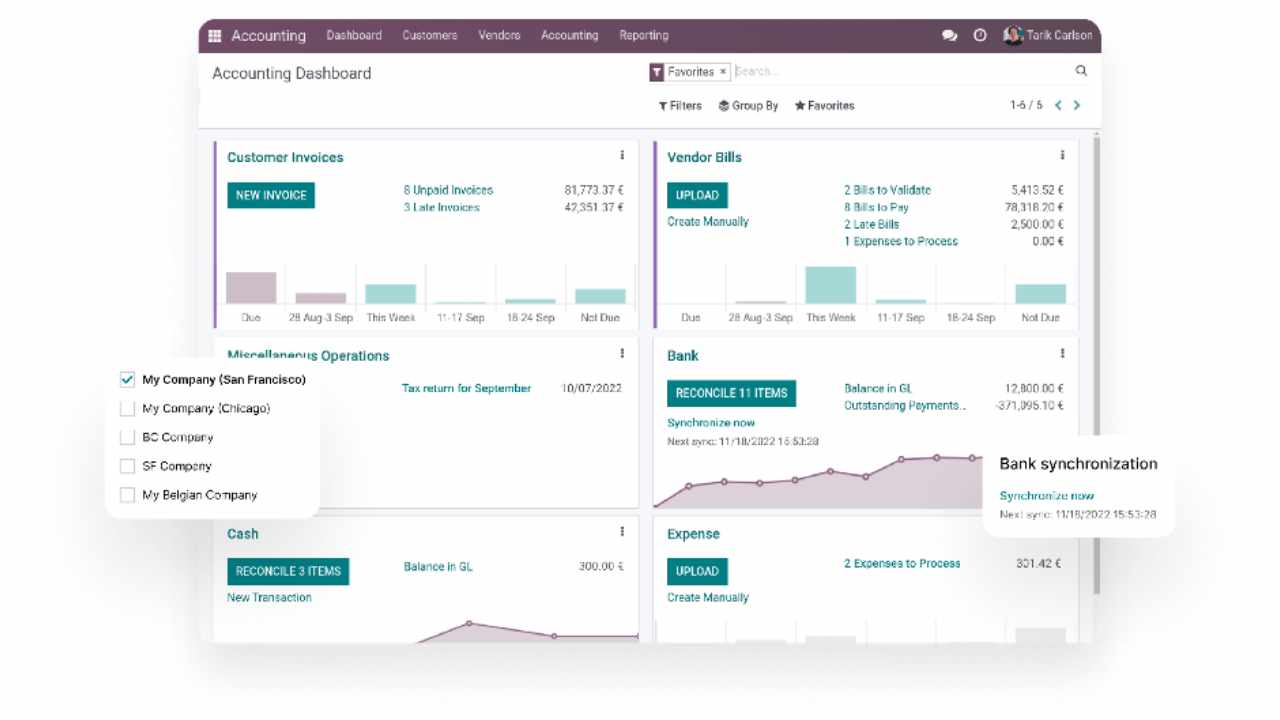Remove the Favorites filter tag
The image size is (1280, 720).
pyautogui.click(x=723, y=72)
